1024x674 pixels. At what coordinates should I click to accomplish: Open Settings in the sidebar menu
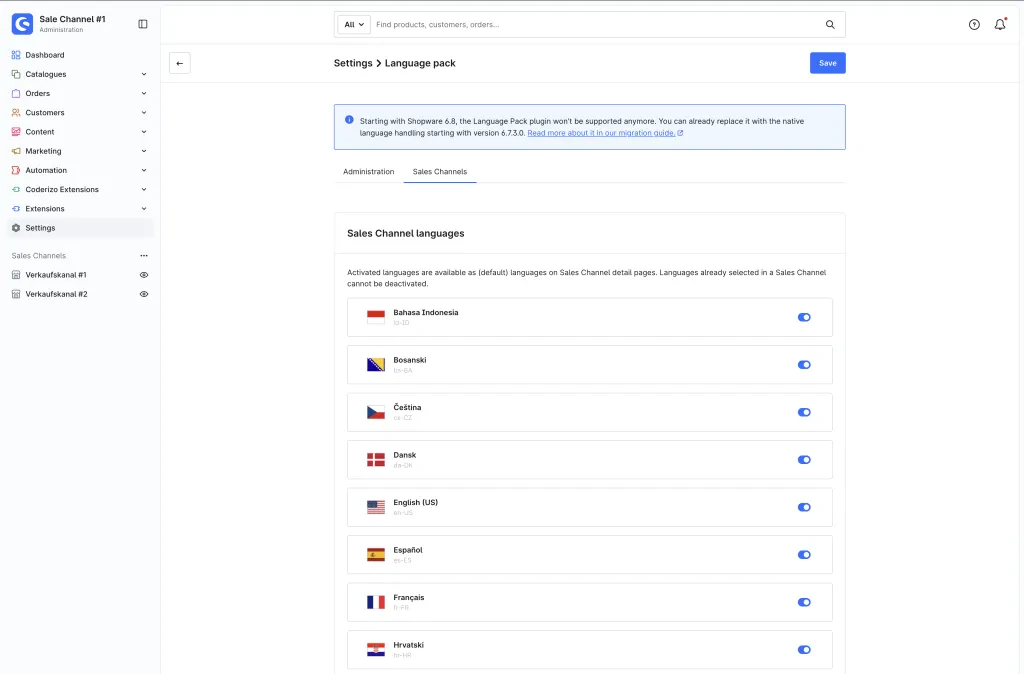[x=81, y=228]
